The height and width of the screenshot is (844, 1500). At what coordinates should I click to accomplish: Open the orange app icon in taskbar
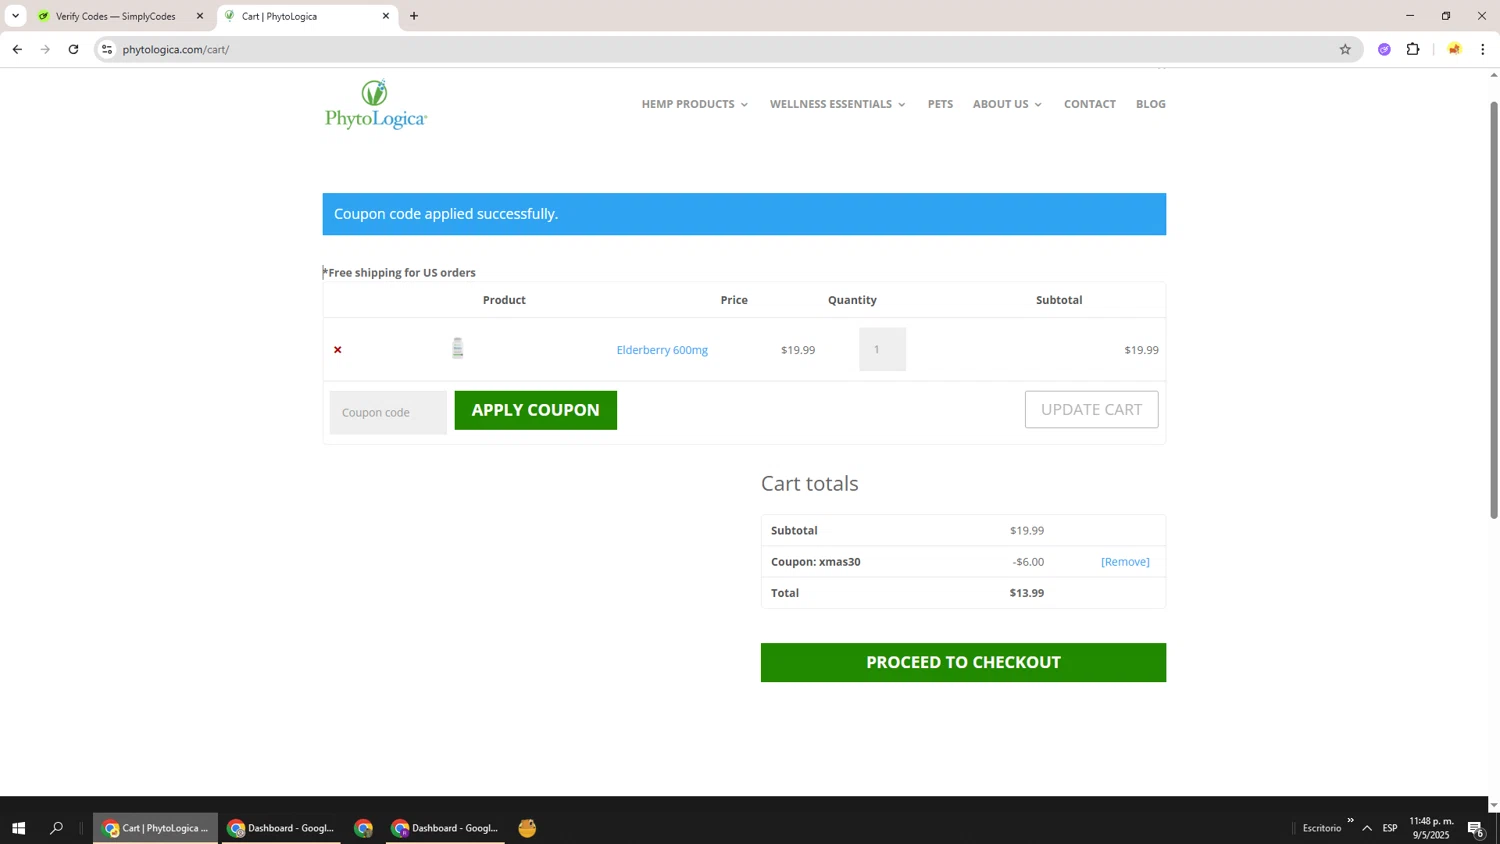coord(528,828)
